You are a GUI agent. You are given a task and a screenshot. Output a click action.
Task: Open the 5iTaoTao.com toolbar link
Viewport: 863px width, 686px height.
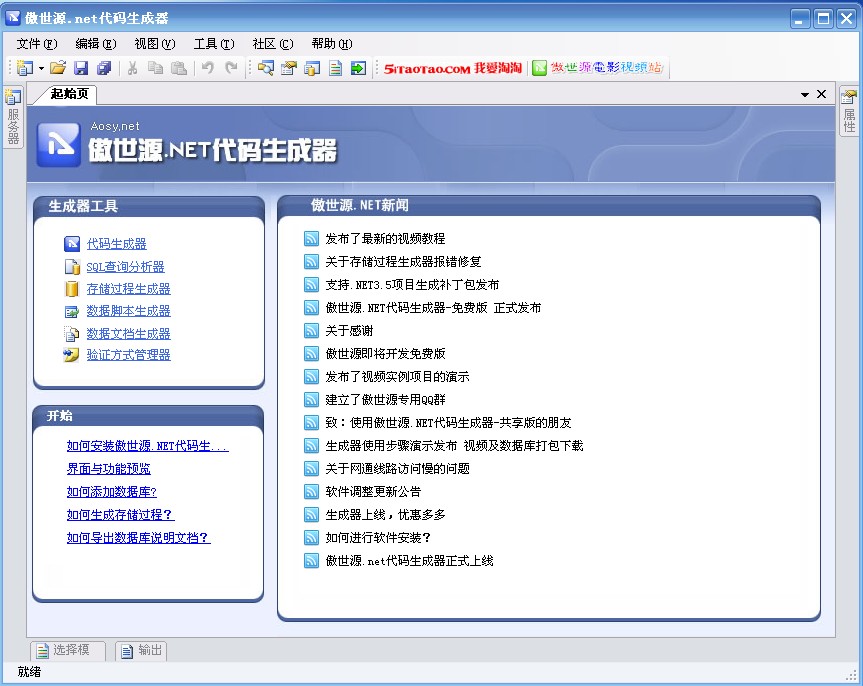pos(453,68)
